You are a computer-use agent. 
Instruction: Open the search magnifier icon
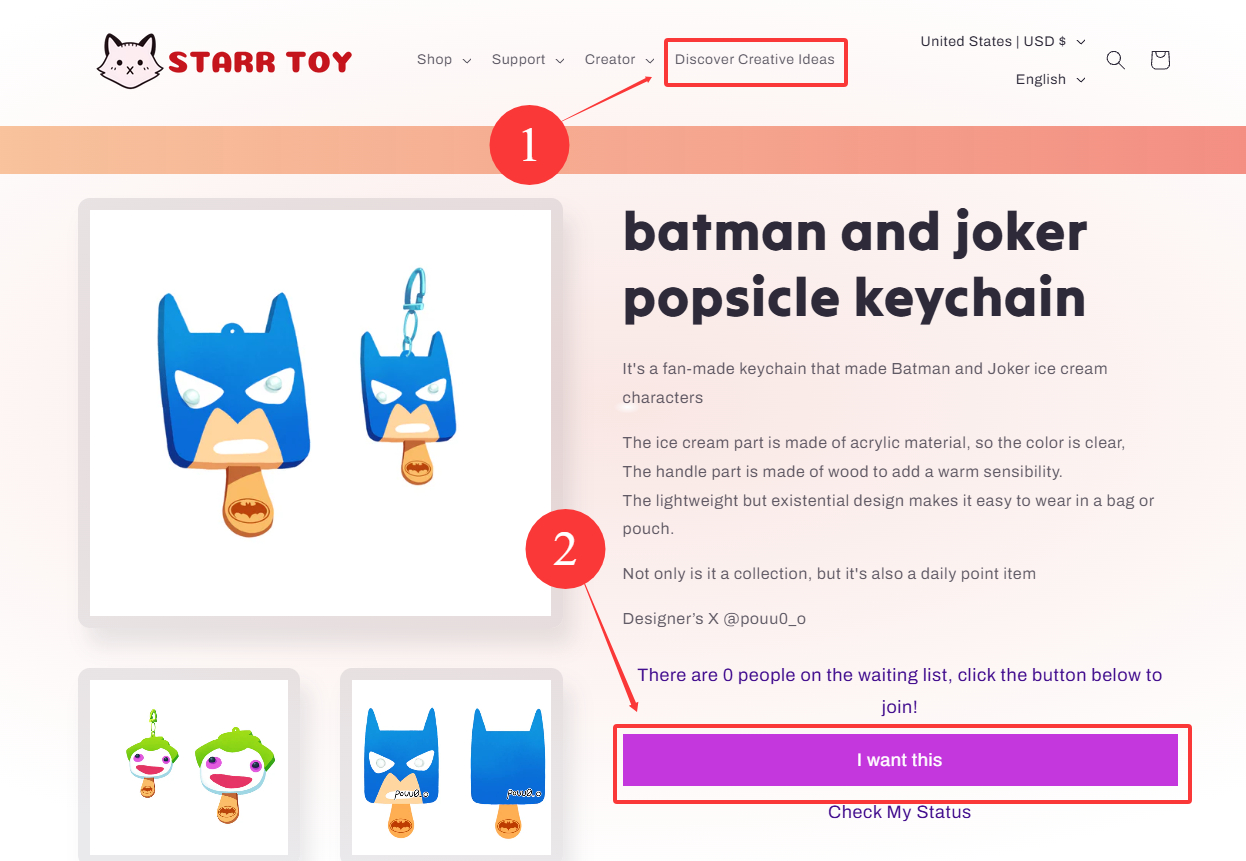(x=1115, y=60)
